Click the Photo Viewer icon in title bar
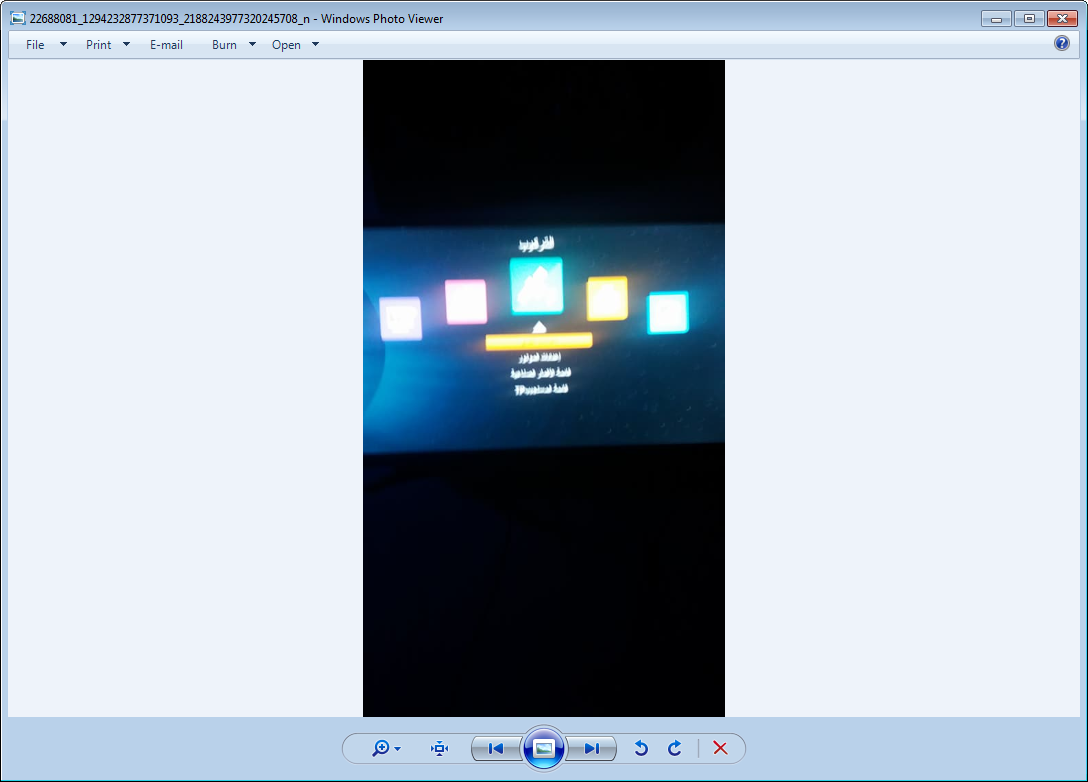1088x782 pixels. (17, 18)
